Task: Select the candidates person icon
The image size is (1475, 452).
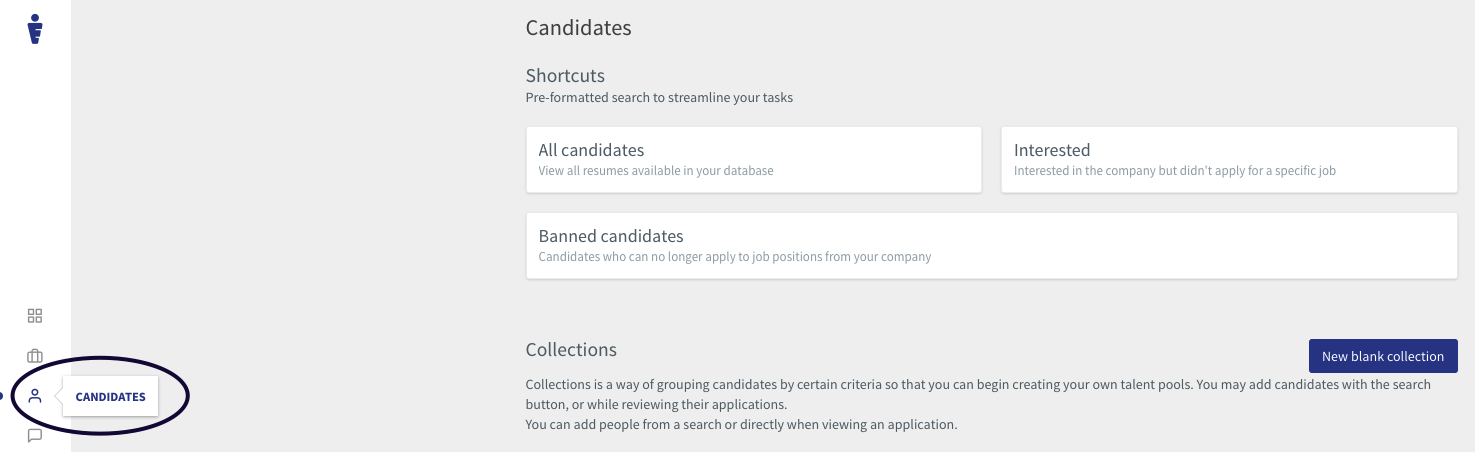Action: click(x=35, y=396)
